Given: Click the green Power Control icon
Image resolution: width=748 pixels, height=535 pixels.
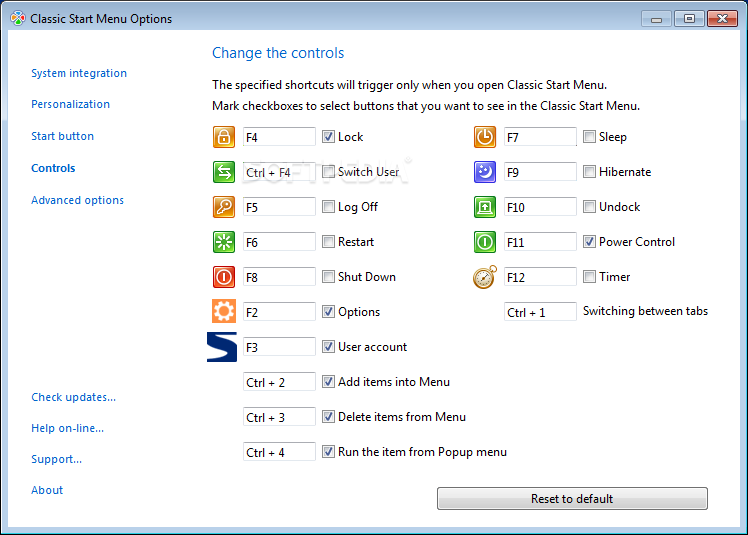Looking at the screenshot, I should point(485,242).
